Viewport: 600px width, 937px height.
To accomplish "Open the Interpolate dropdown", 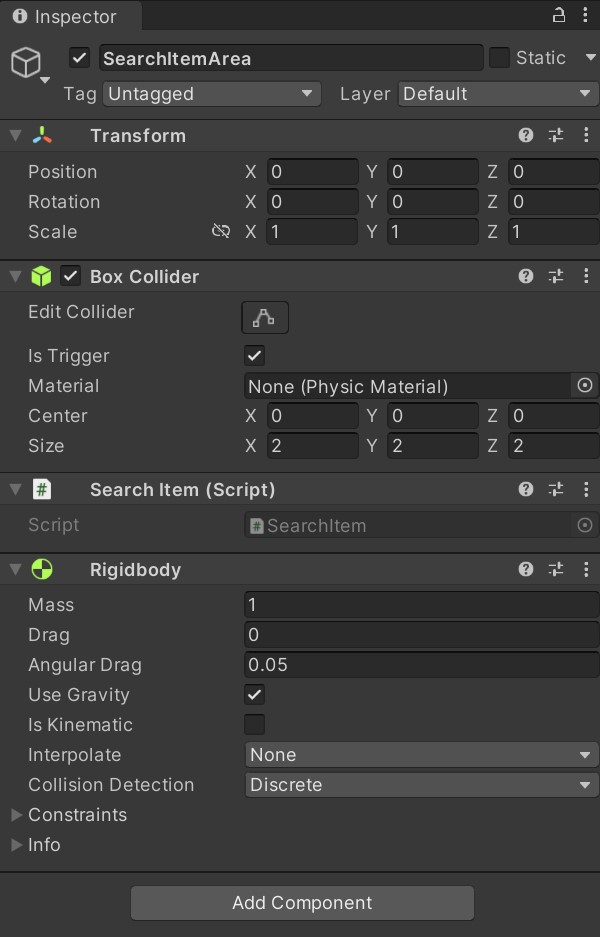I will point(421,755).
